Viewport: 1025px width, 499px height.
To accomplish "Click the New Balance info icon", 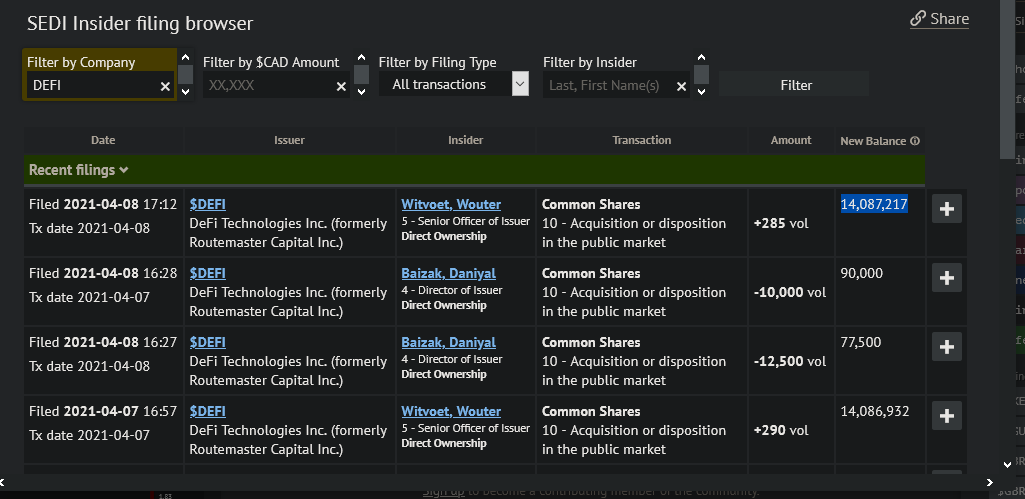I will [x=914, y=141].
